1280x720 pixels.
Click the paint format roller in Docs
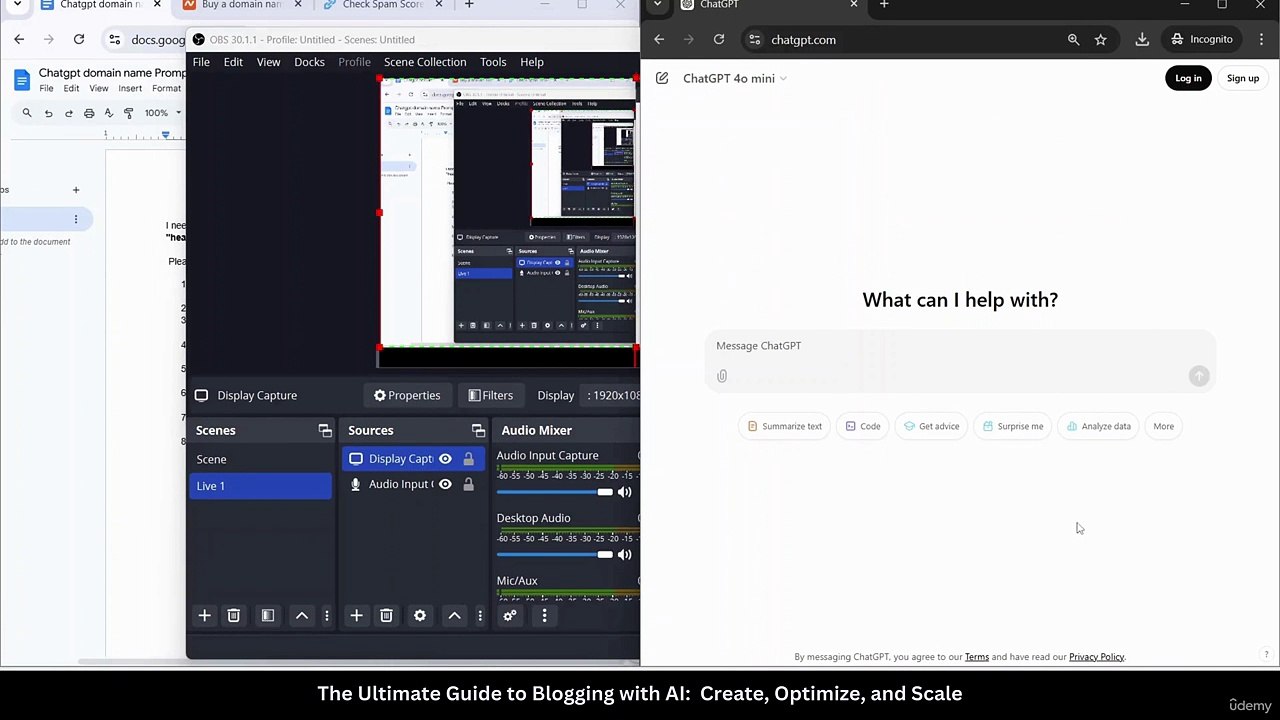coord(128,113)
